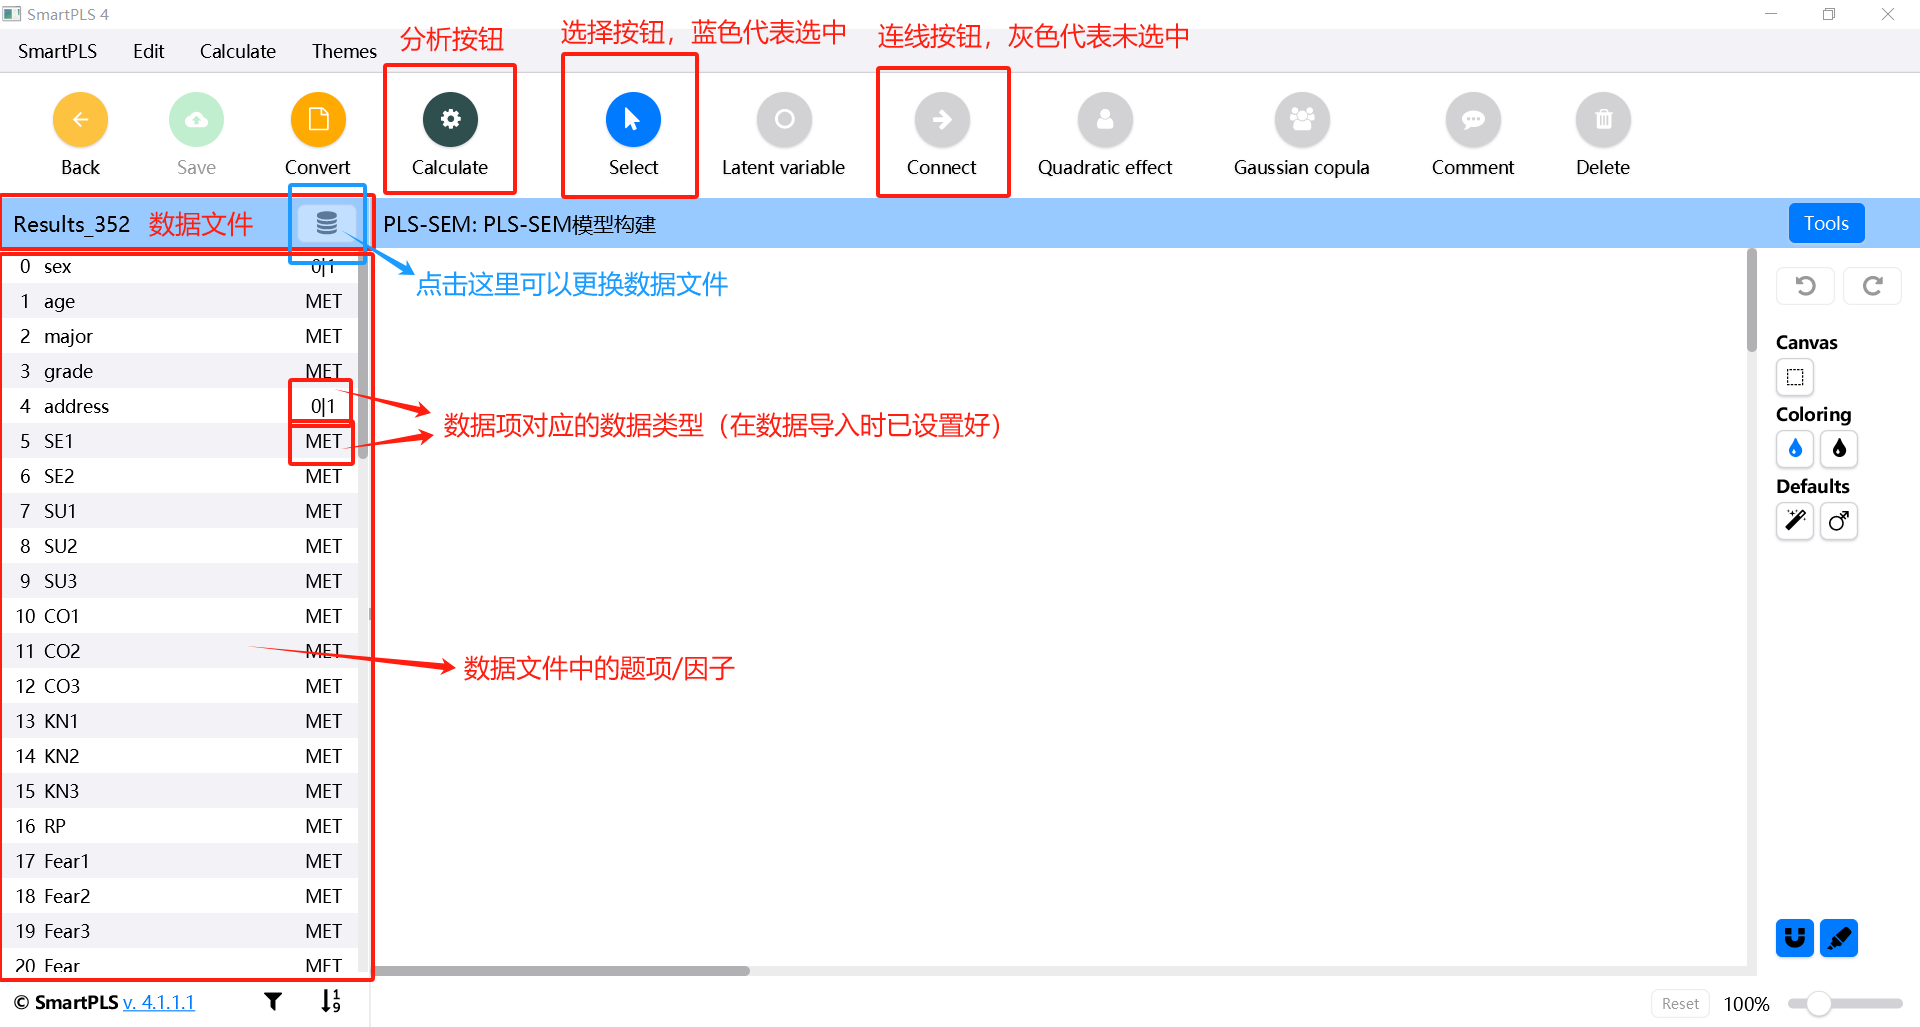Click the numeric sort order icon
This screenshot has height=1027, width=1920.
coord(331,1001)
